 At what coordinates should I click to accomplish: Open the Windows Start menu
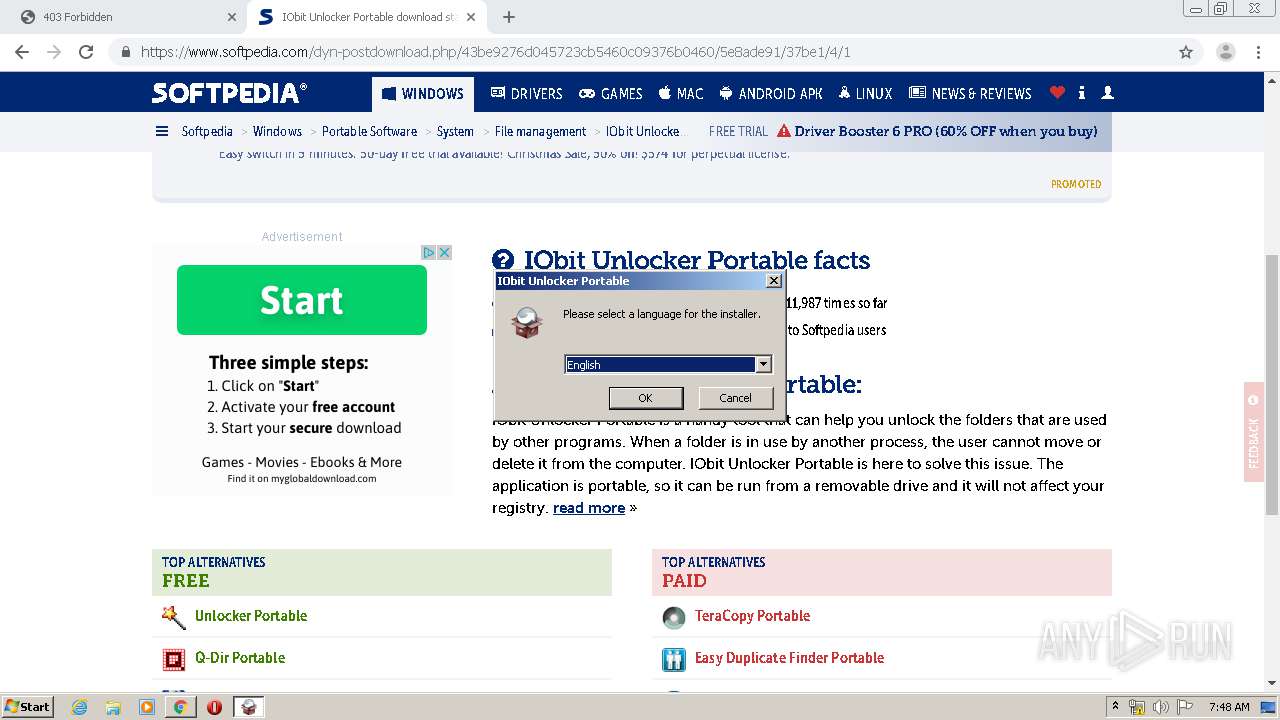28,706
